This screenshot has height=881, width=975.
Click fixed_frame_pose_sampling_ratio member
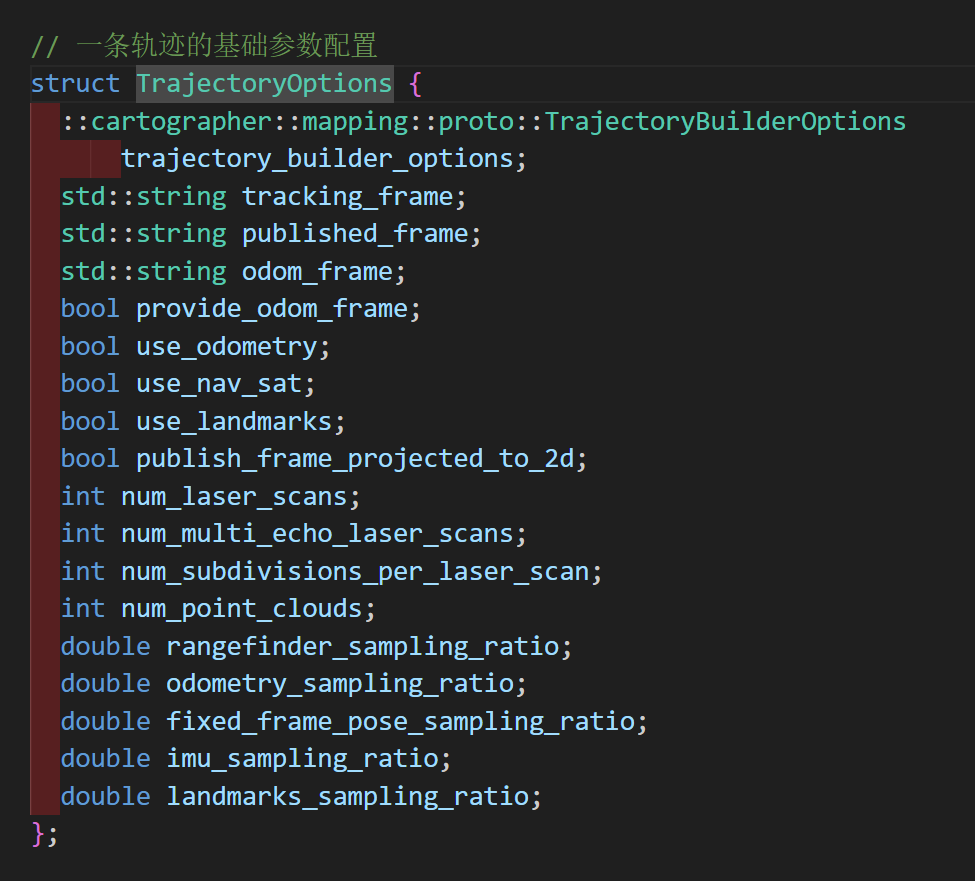click(400, 721)
